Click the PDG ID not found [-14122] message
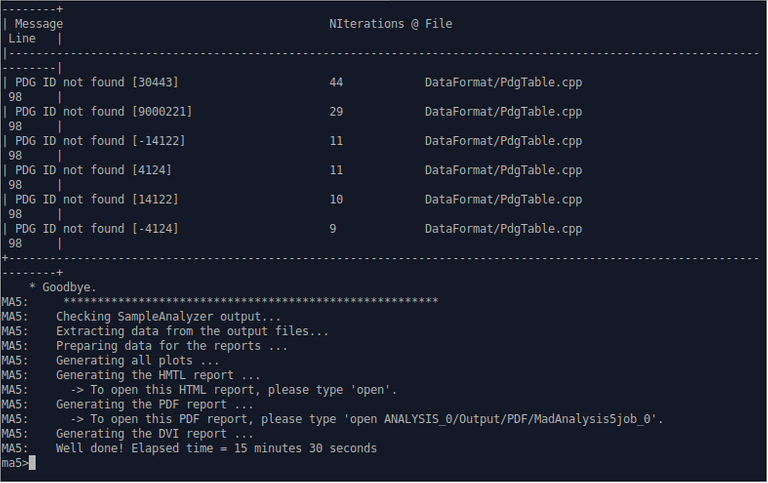 point(100,141)
